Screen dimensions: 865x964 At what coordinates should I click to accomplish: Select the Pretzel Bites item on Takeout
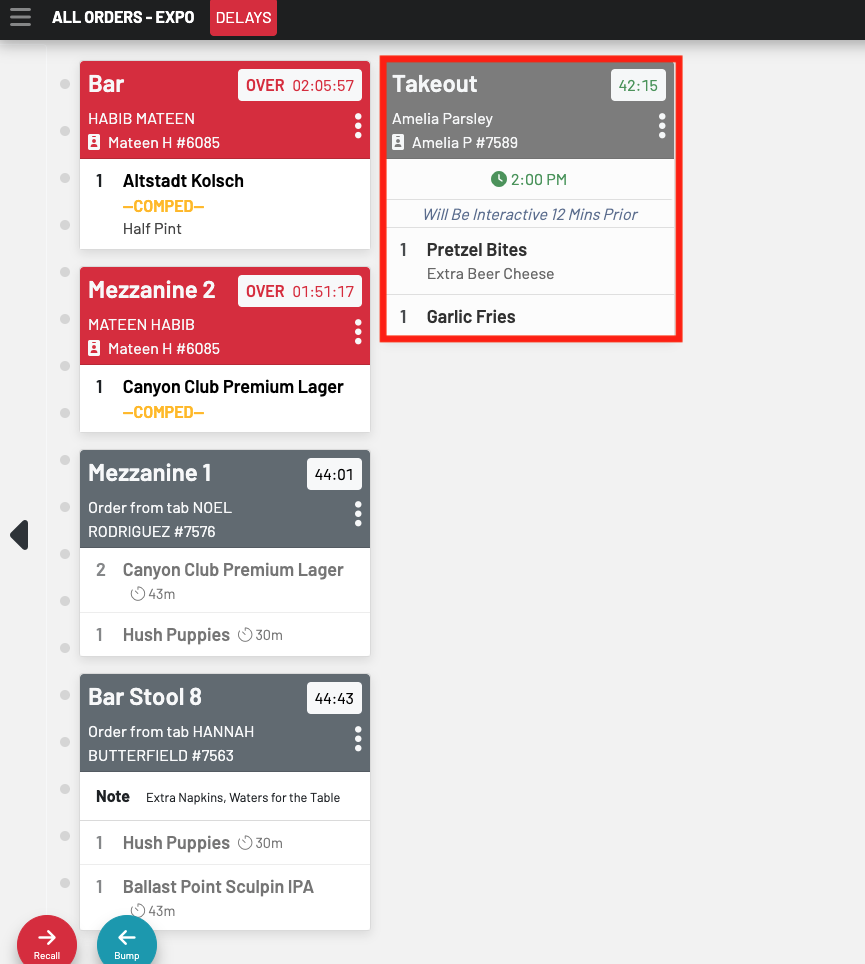pyautogui.click(x=477, y=250)
